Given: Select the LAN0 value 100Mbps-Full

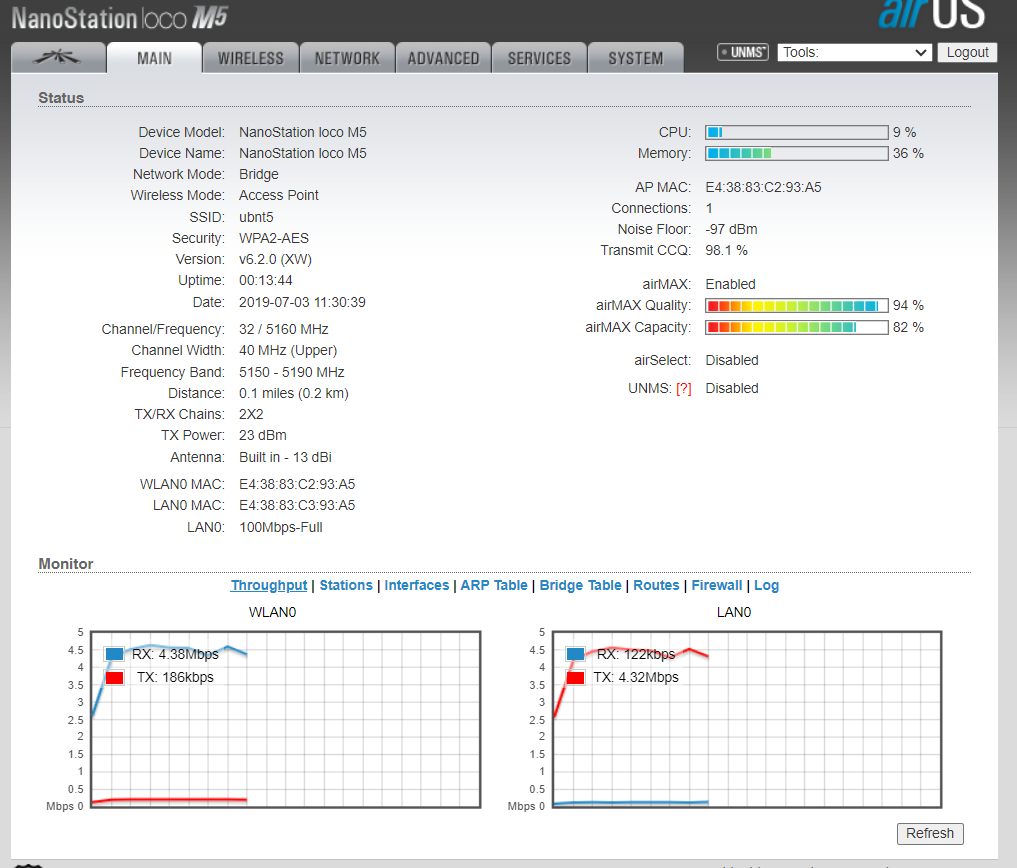Looking at the screenshot, I should click(281, 527).
